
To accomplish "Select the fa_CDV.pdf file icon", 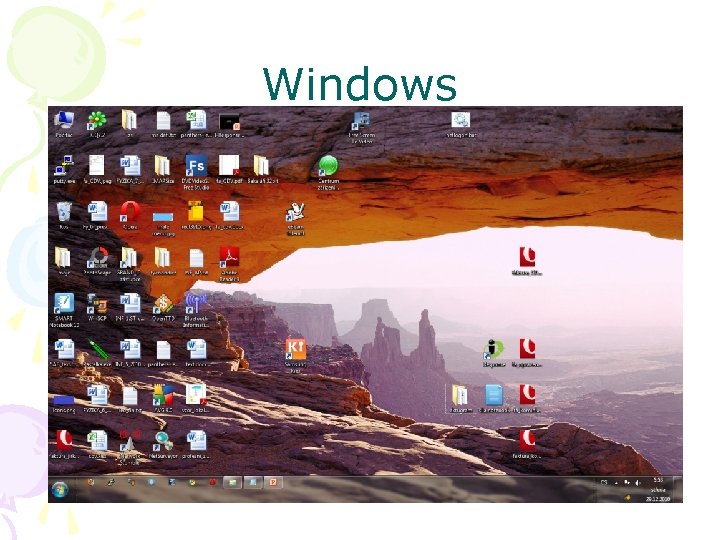I will tap(229, 169).
